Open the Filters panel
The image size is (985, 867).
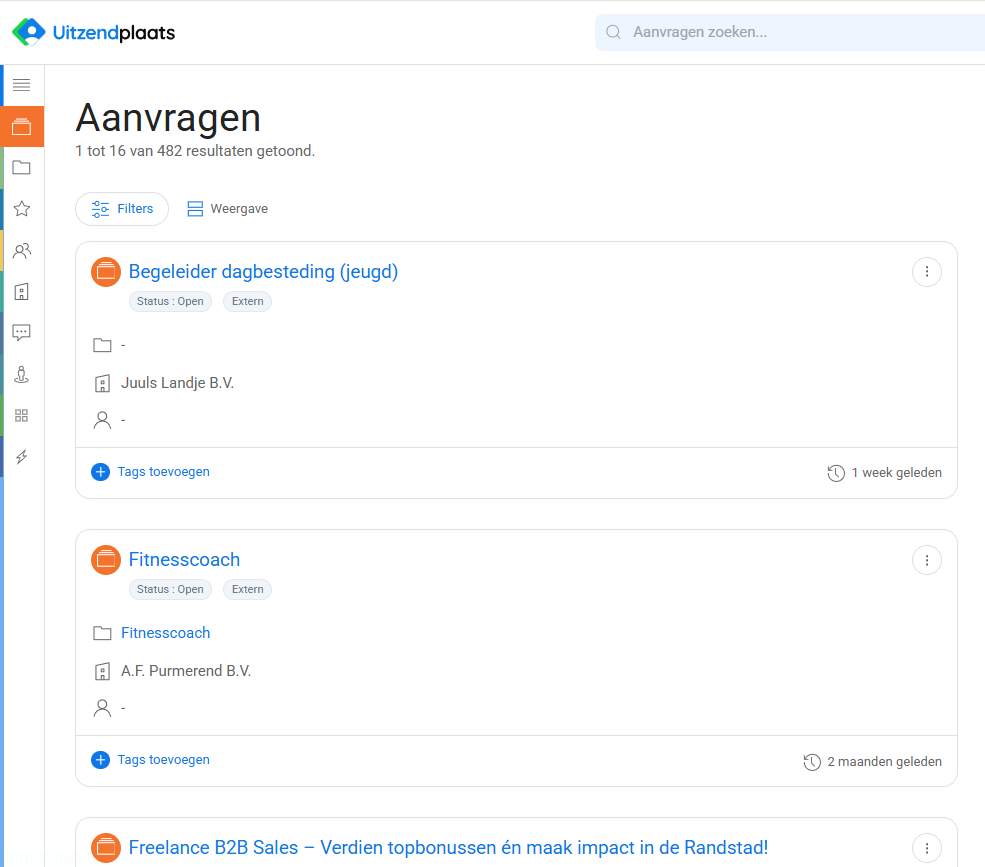click(x=122, y=209)
